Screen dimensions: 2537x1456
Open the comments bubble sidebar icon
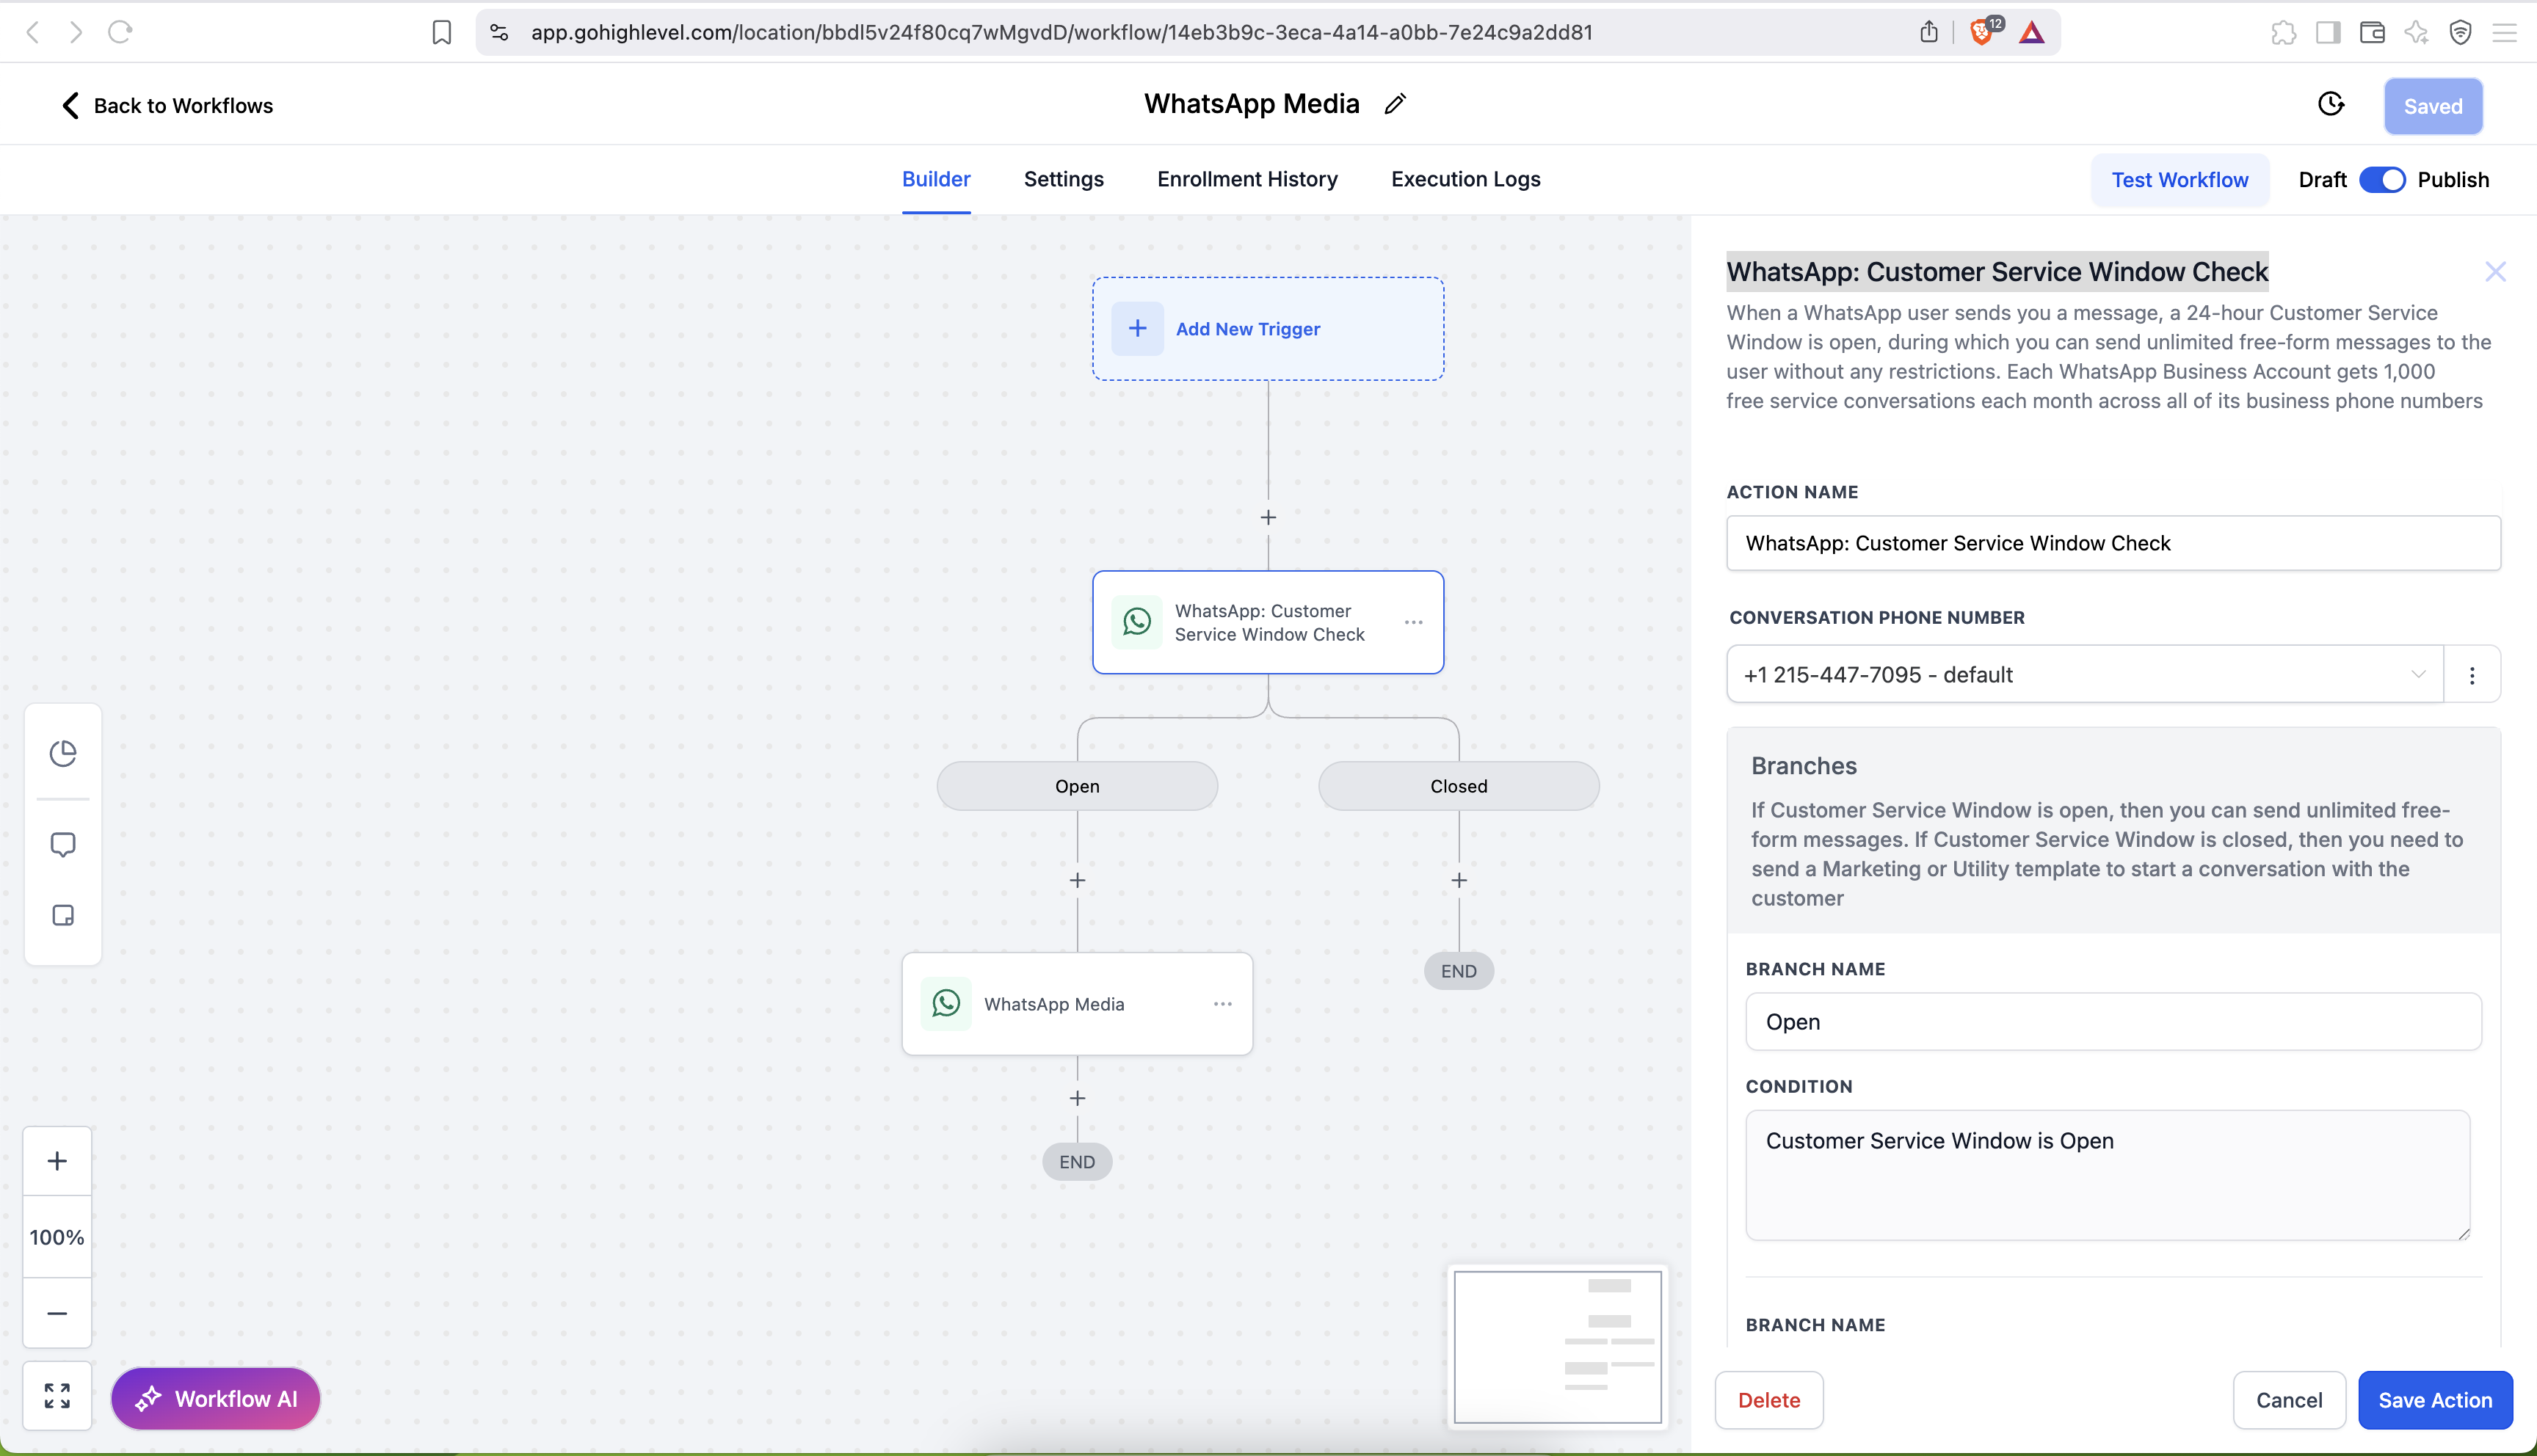pyautogui.click(x=63, y=845)
